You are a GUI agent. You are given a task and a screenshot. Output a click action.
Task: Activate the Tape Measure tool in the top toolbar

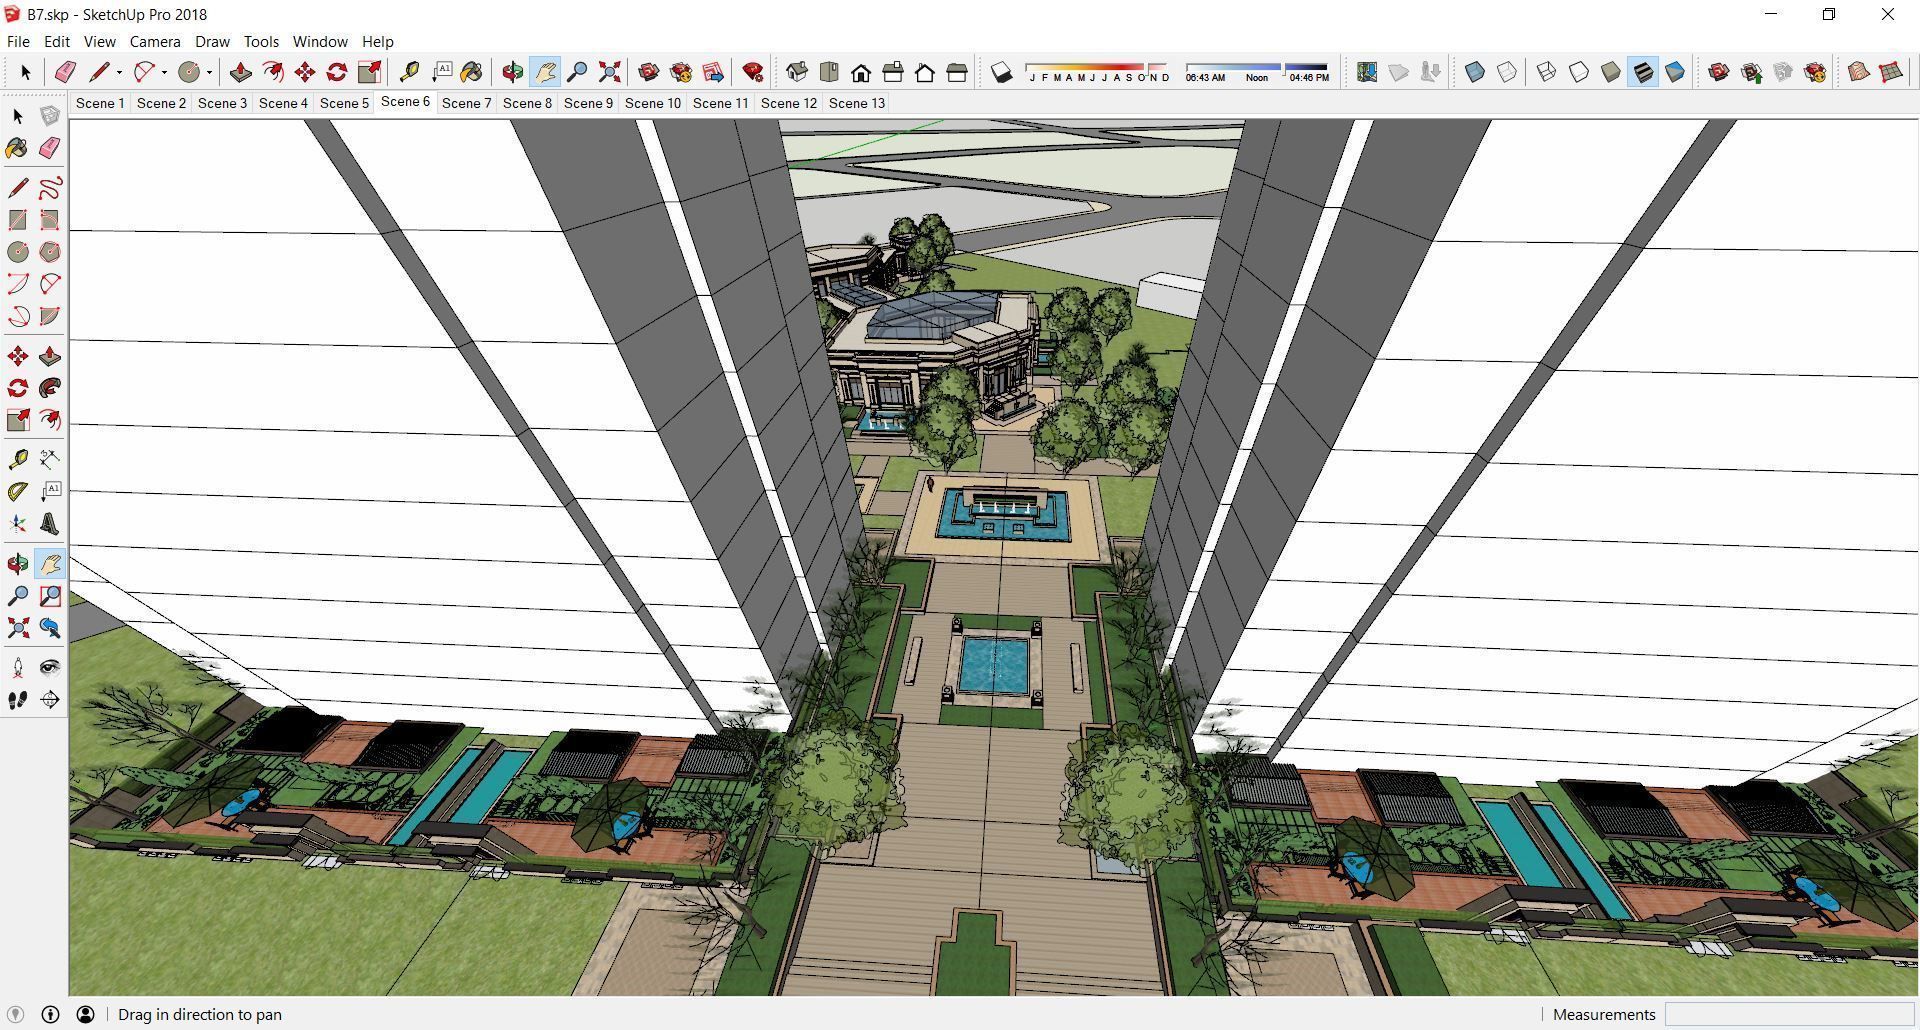(408, 72)
